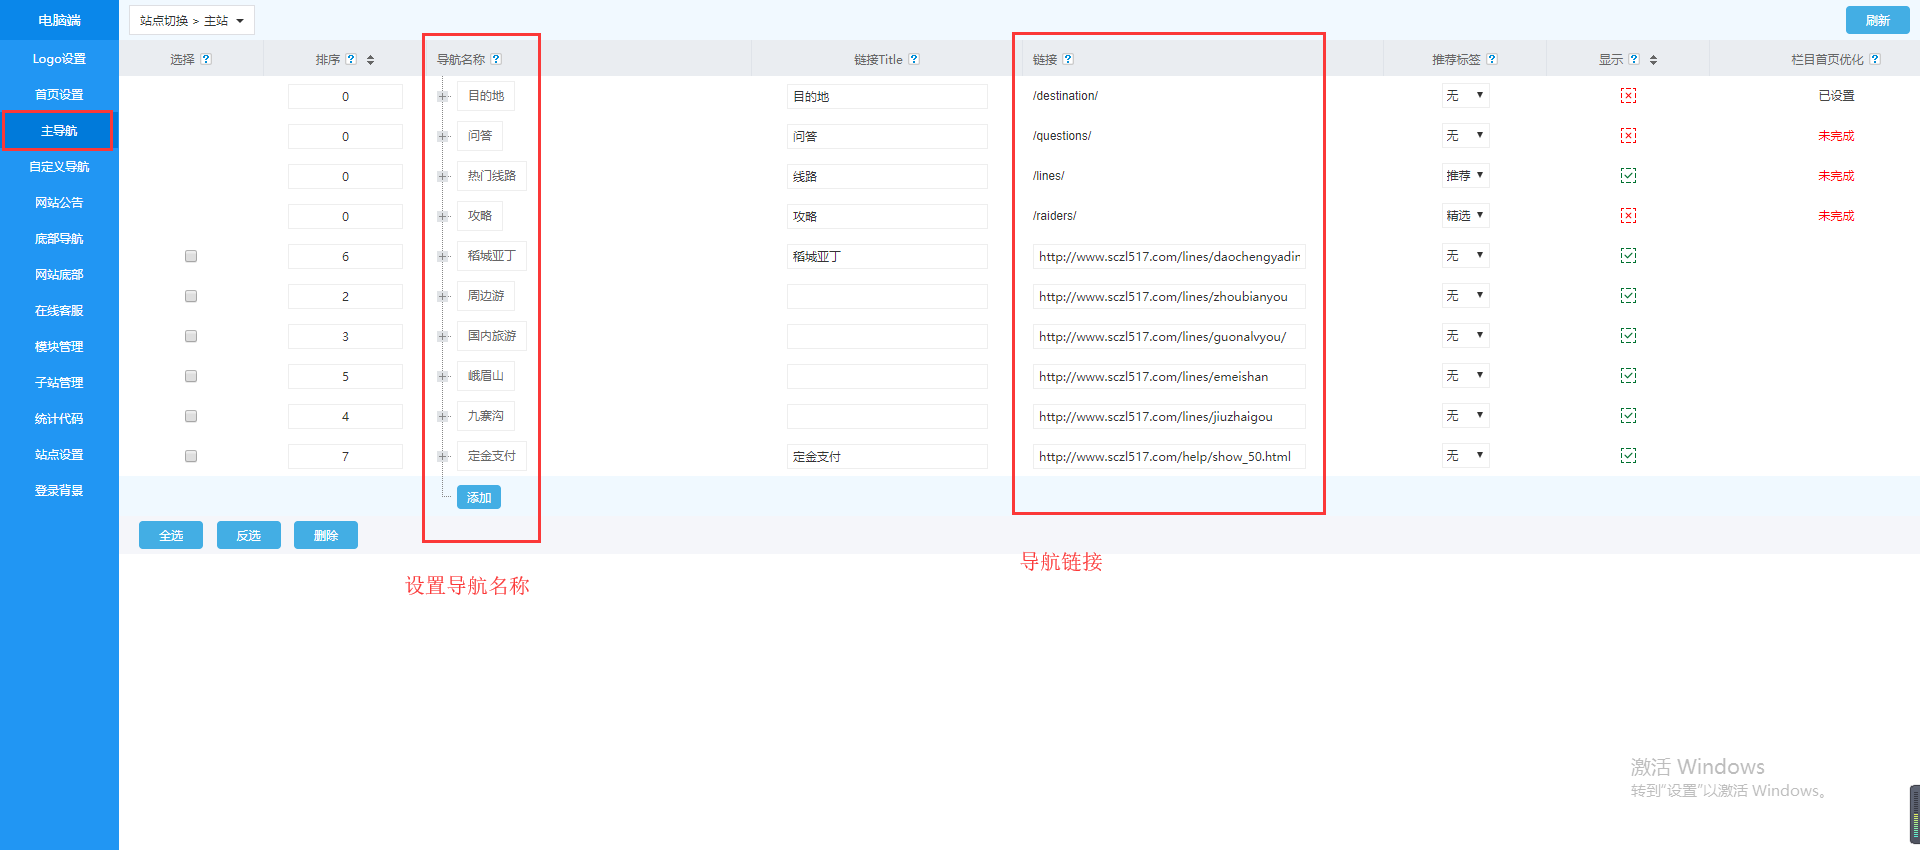Select the checkbox for the 峨眉山 row
The width and height of the screenshot is (1920, 850).
pos(191,376)
